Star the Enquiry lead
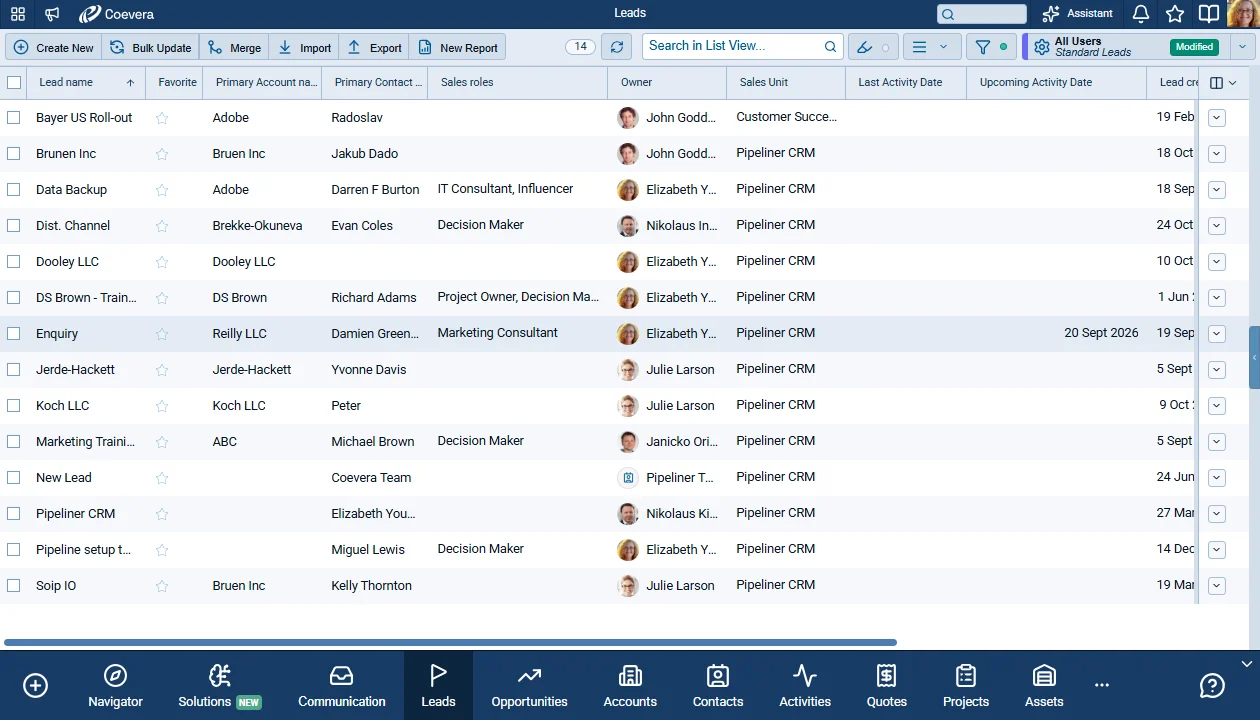 162,334
